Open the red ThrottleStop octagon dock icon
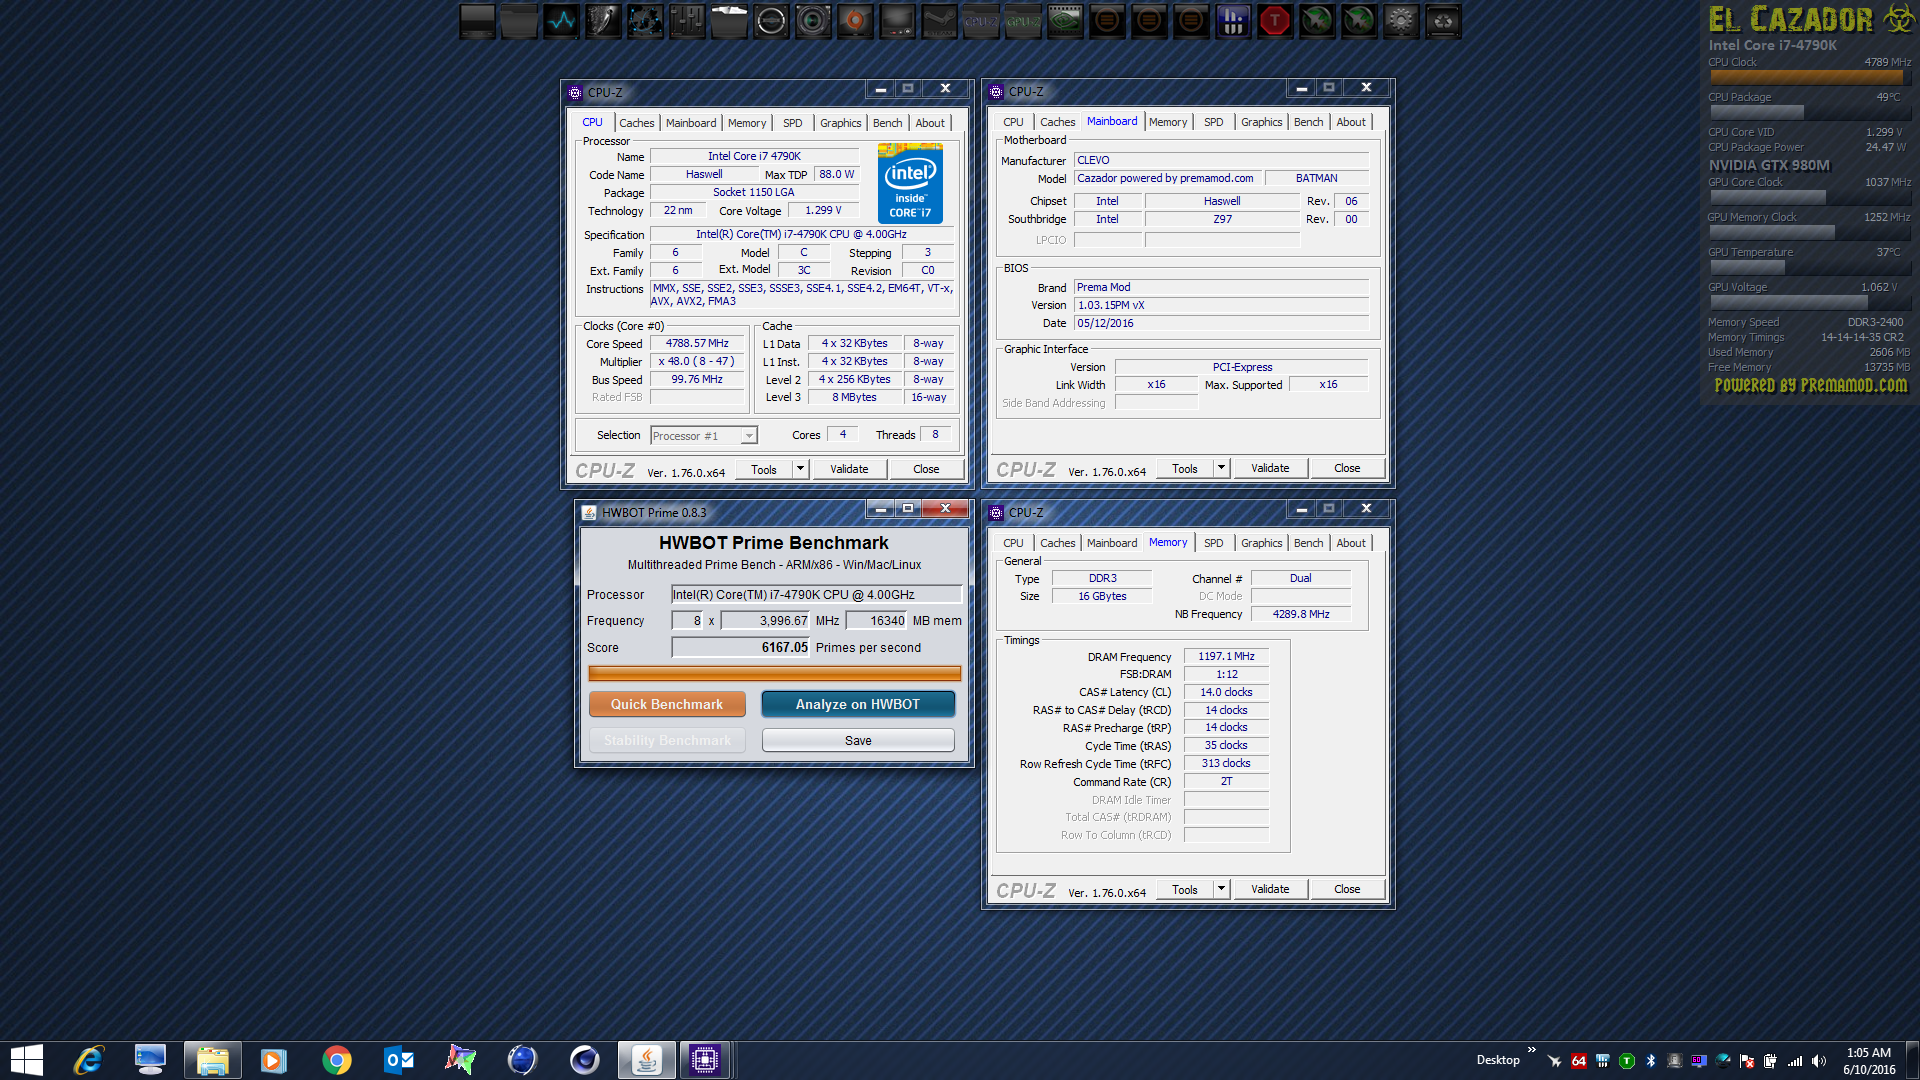This screenshot has width=1920, height=1080. (1275, 21)
